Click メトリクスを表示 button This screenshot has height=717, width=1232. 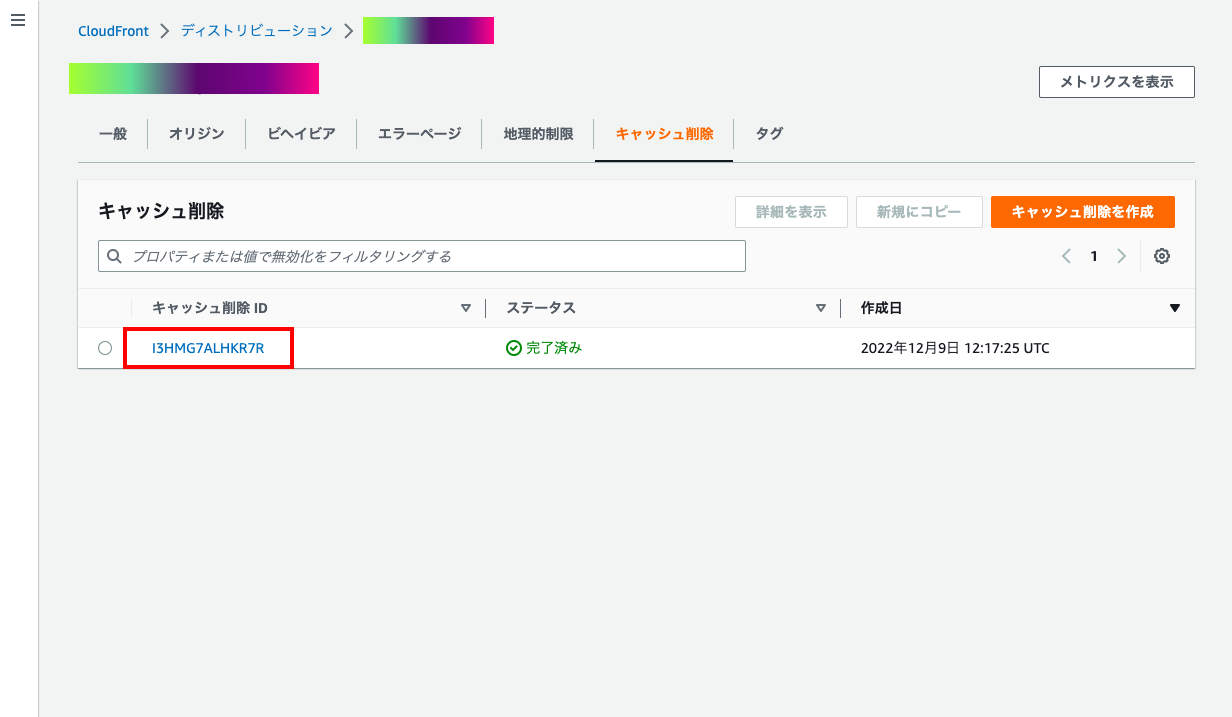1116,82
